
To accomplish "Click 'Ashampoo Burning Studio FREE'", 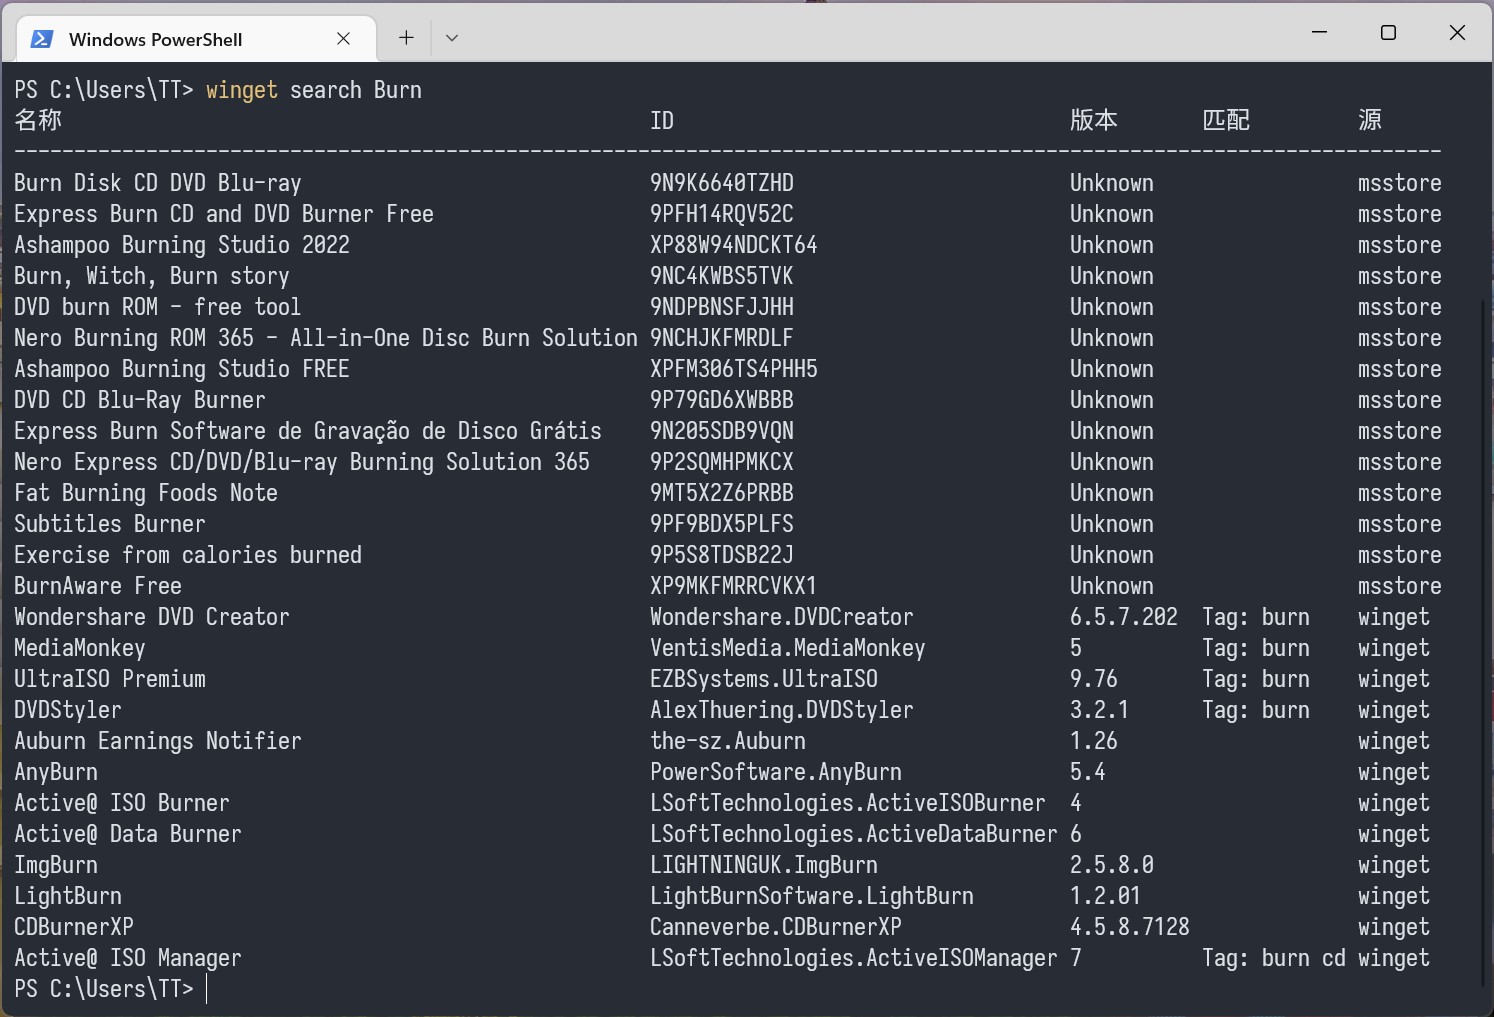I will pyautogui.click(x=182, y=369).
